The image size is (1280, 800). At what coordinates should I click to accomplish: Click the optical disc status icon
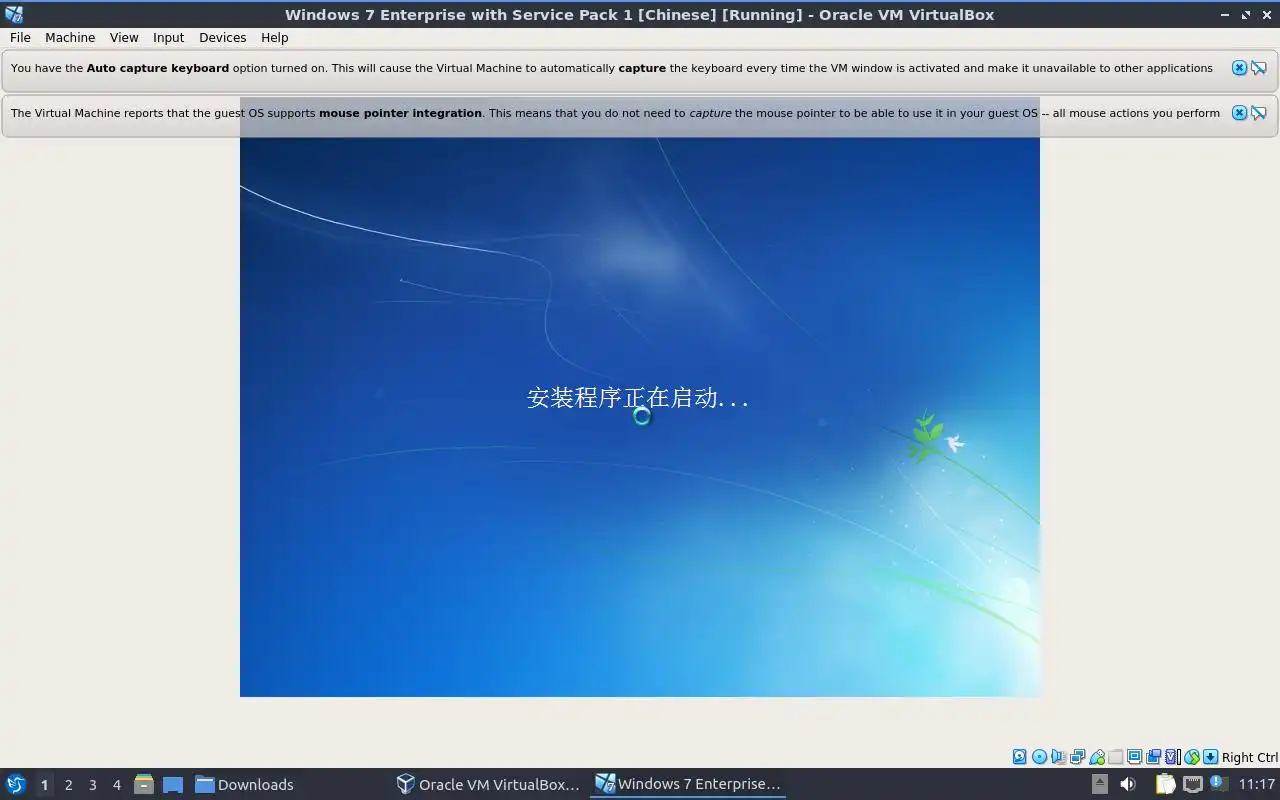pos(1039,757)
